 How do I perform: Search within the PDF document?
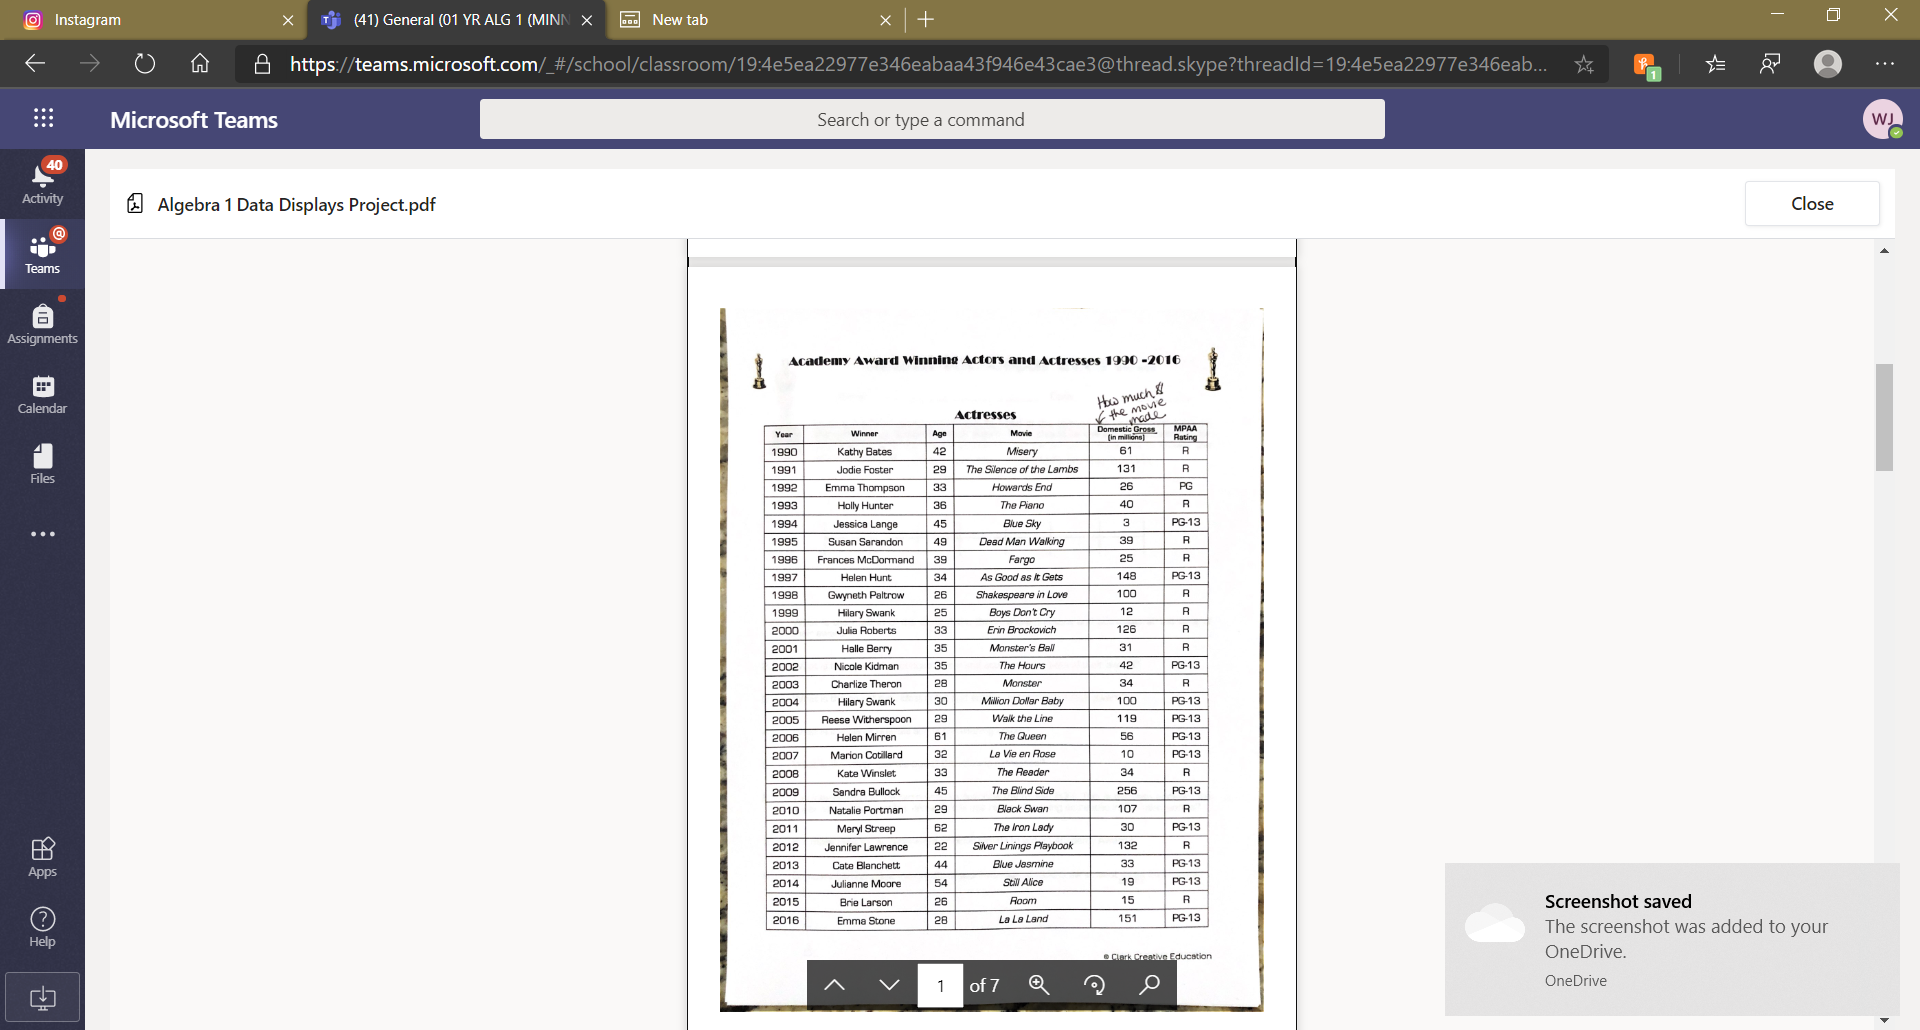pos(1148,984)
